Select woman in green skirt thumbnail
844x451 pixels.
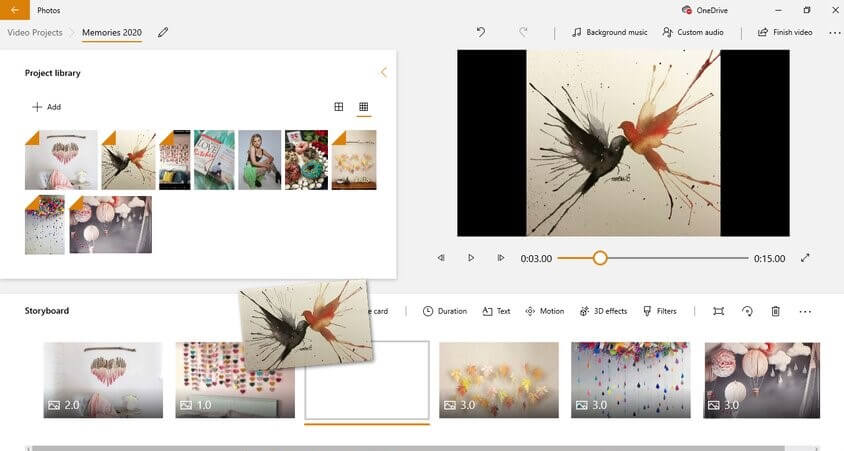260,160
